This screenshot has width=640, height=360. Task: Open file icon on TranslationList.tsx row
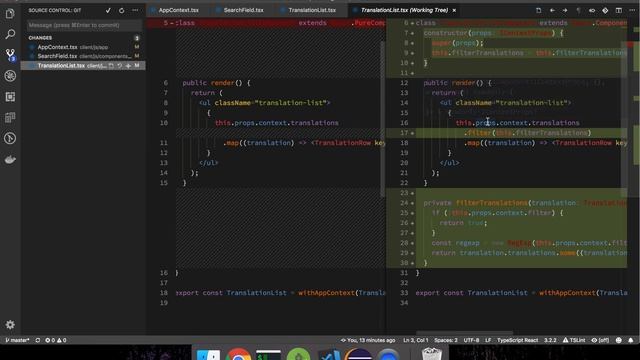pyautogui.click(x=111, y=65)
